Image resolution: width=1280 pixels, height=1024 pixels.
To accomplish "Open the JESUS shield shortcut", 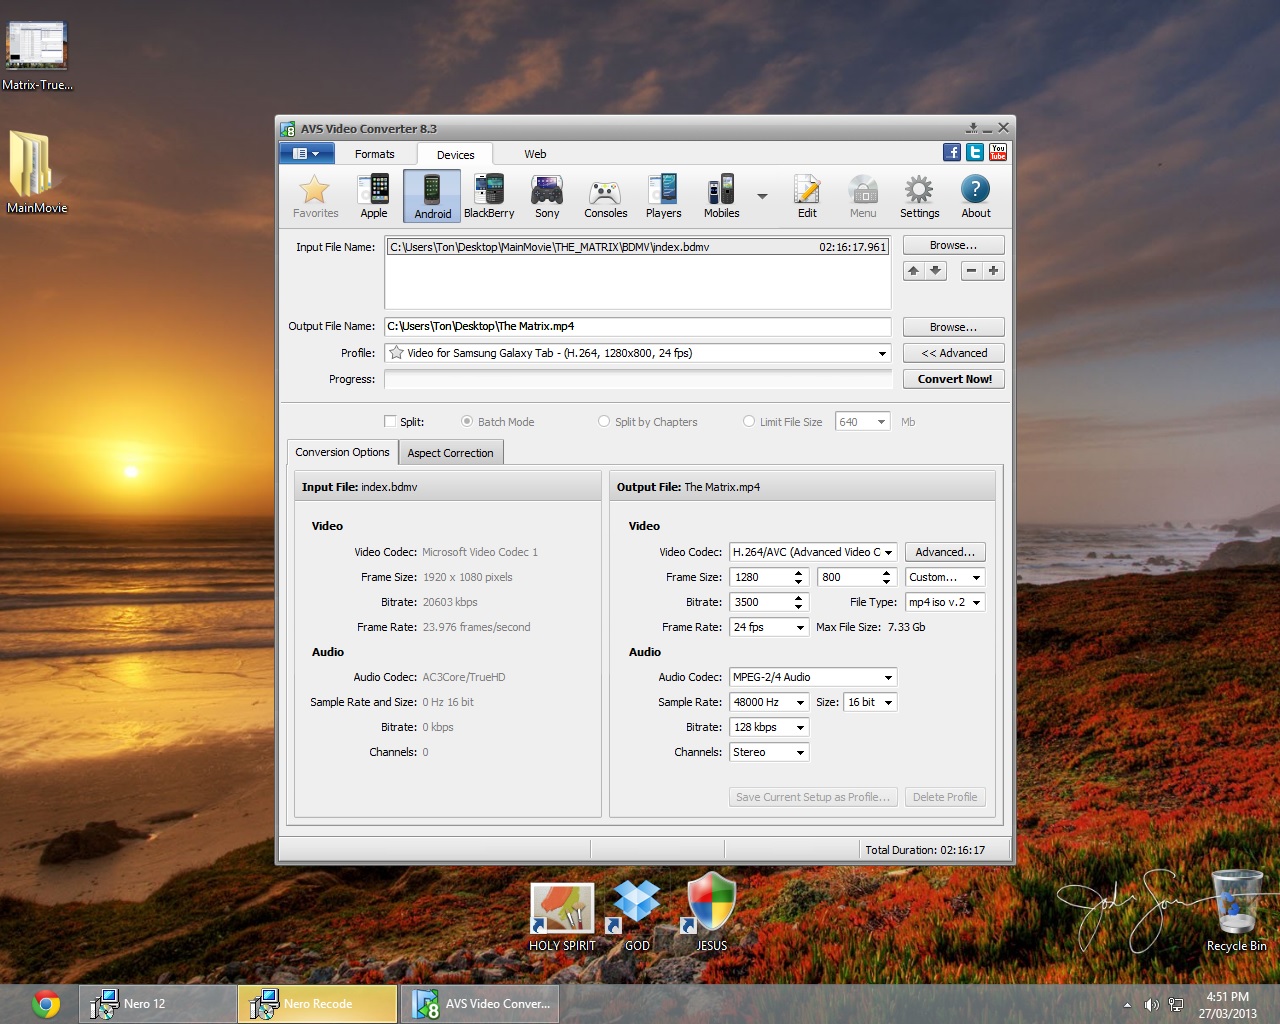I will [x=711, y=912].
